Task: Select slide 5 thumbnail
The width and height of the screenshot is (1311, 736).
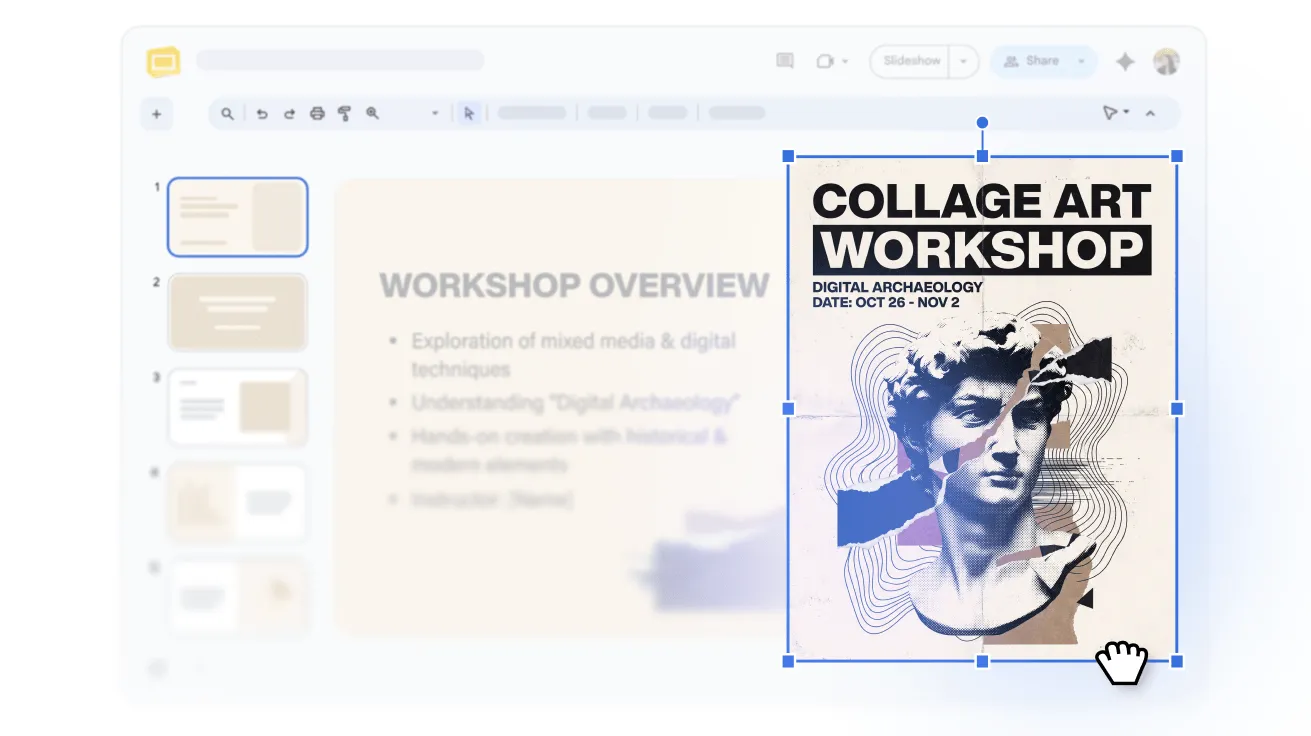Action: (237, 597)
